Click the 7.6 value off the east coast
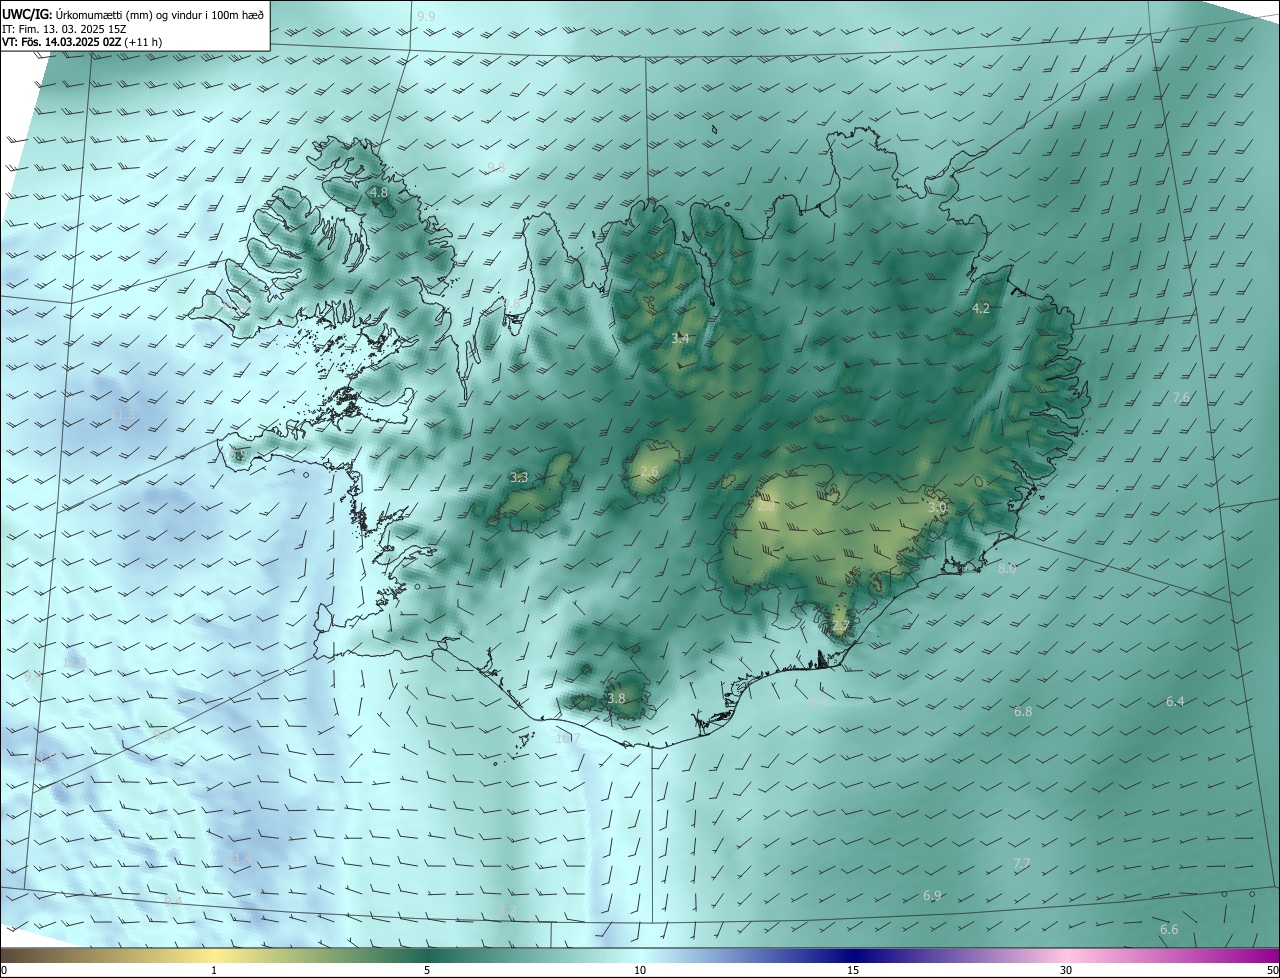 1181,398
